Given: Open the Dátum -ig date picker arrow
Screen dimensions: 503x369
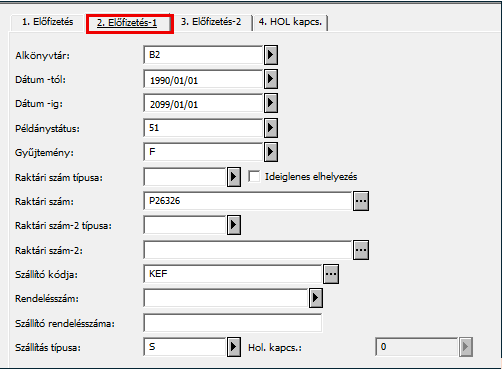Looking at the screenshot, I should [x=271, y=103].
